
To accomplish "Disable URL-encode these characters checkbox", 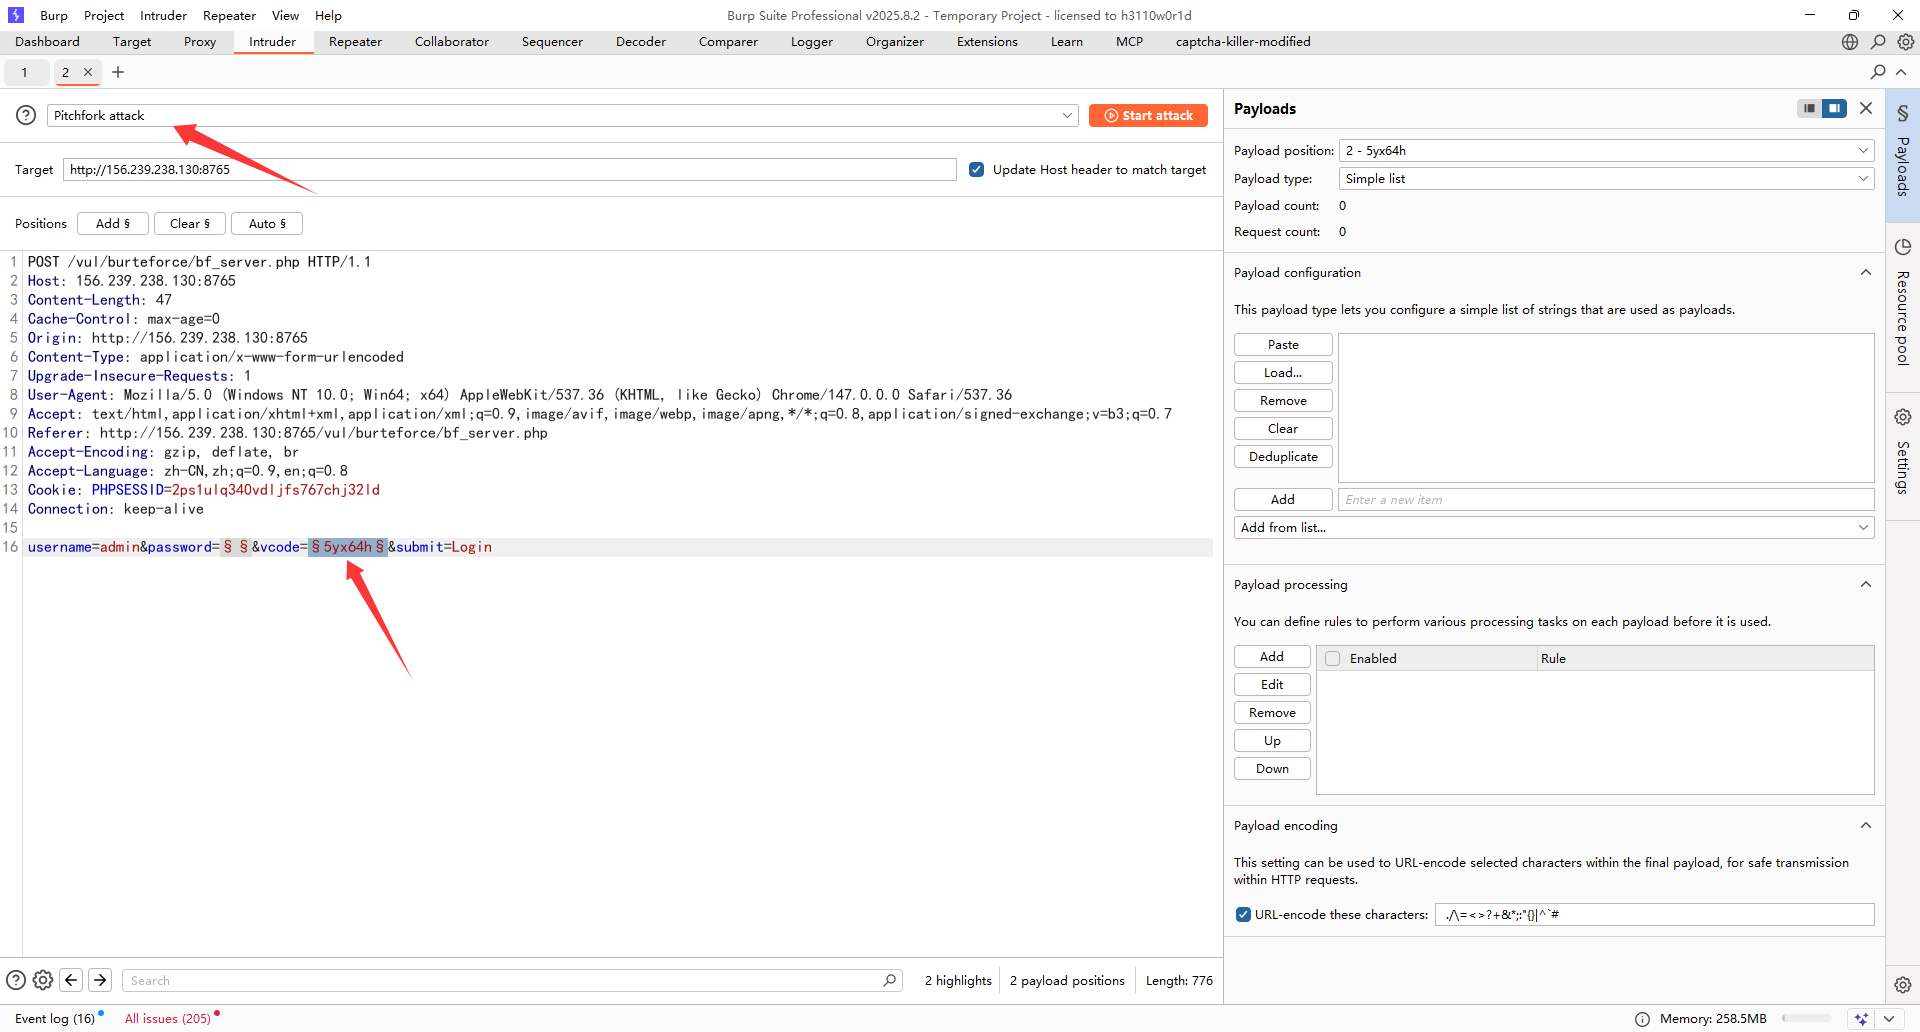I will pos(1243,914).
